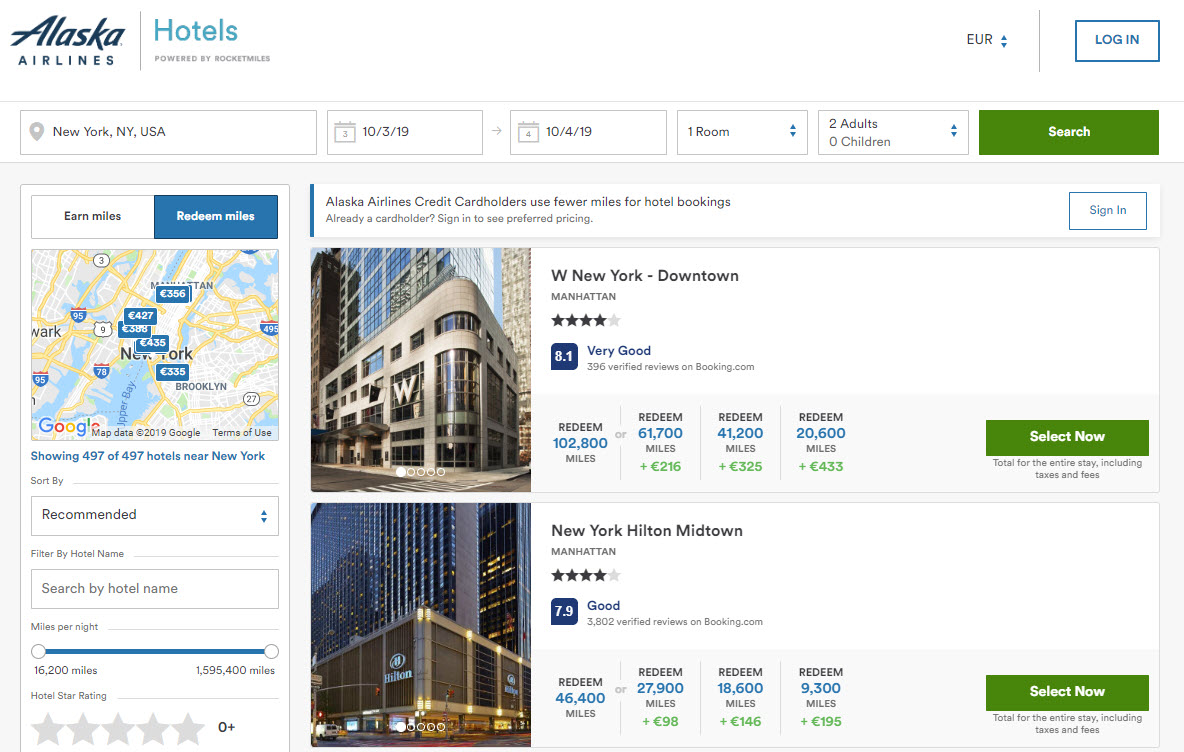Click the Very Good review label

pyautogui.click(x=619, y=351)
